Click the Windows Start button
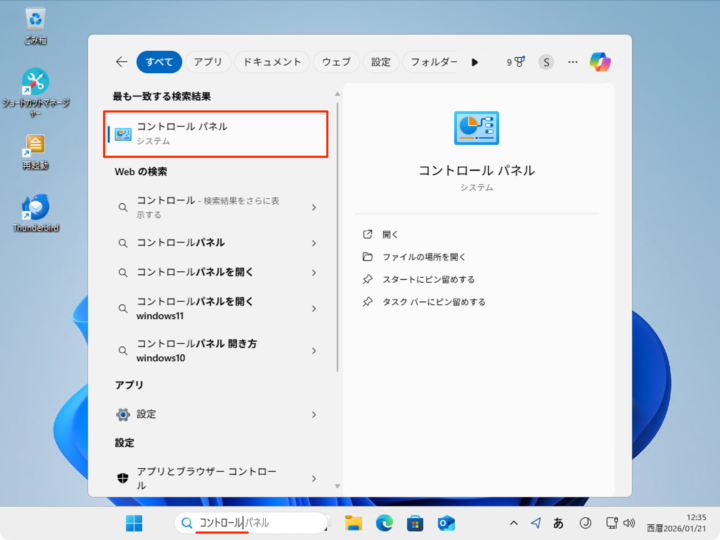Viewport: 720px width, 540px height. [x=134, y=523]
